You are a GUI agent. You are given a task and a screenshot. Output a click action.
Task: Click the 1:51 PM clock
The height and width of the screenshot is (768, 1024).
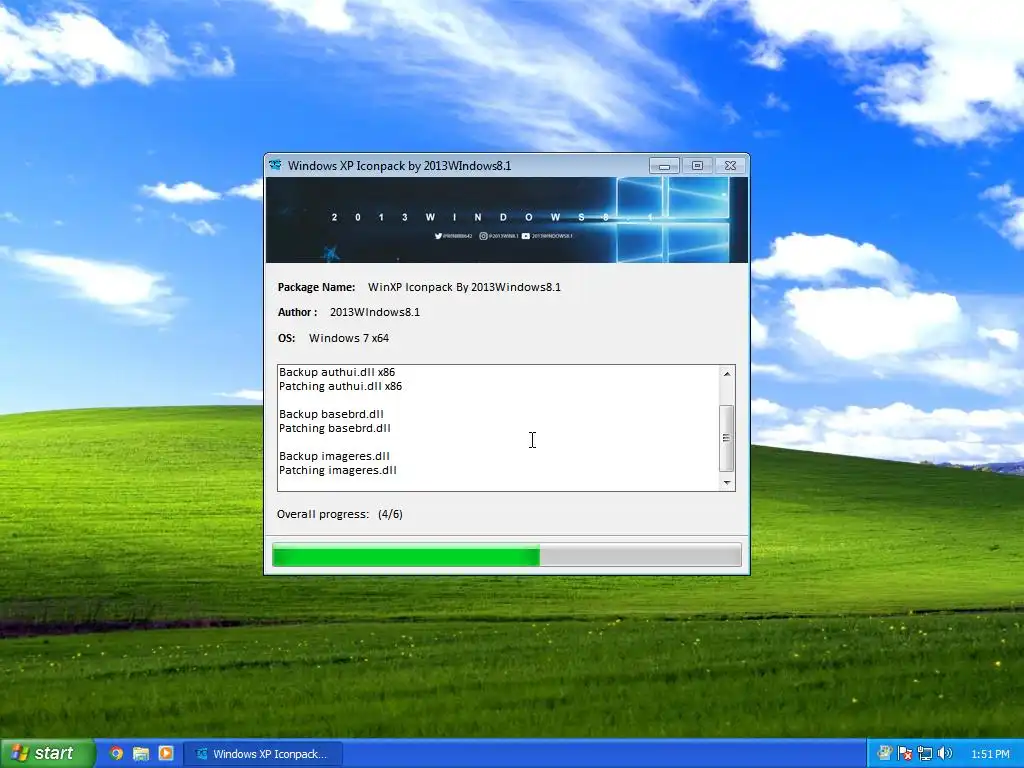[990, 754]
